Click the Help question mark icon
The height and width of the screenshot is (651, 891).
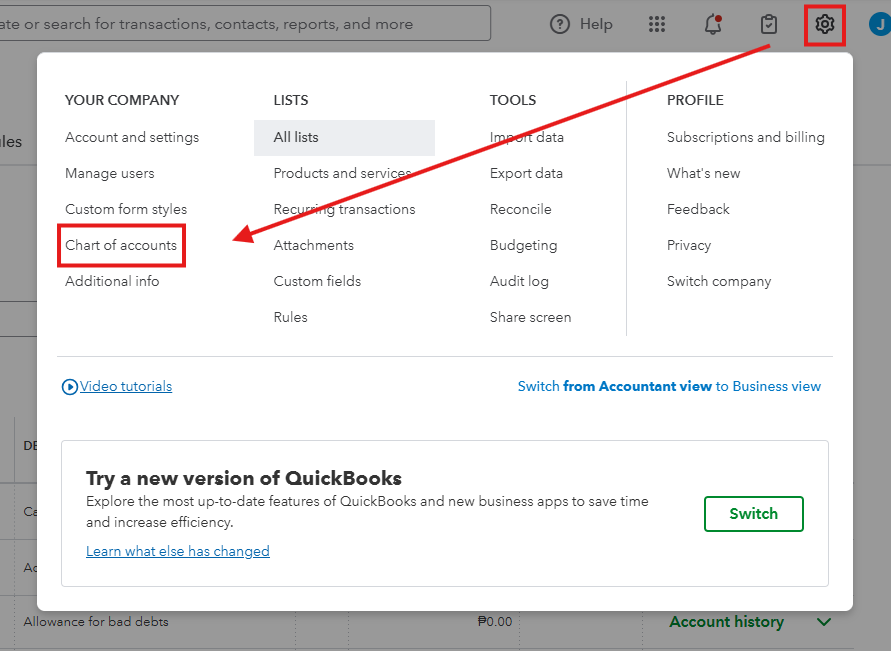point(560,24)
